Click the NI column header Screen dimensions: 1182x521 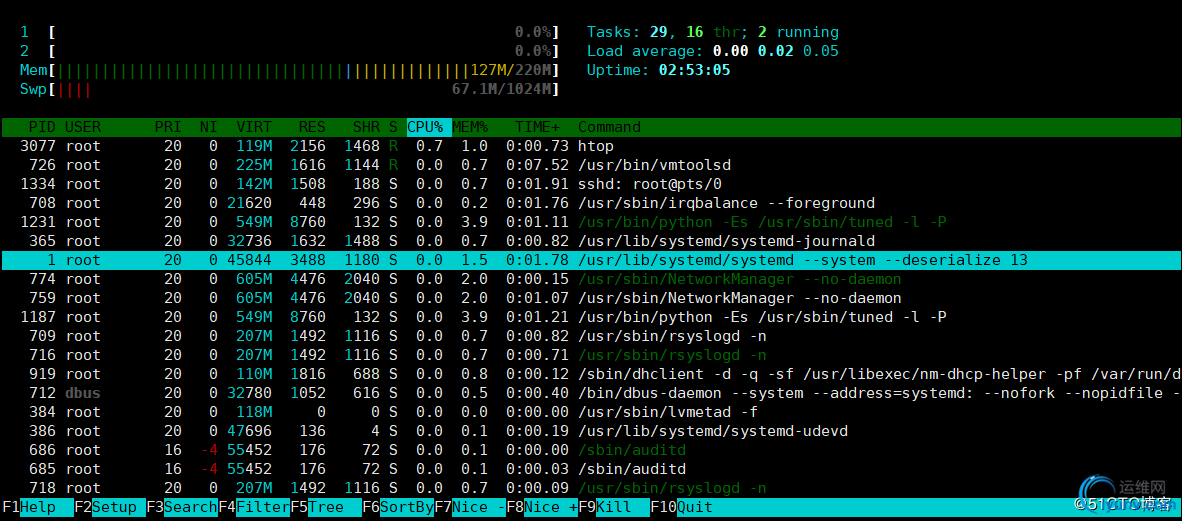click(209, 127)
